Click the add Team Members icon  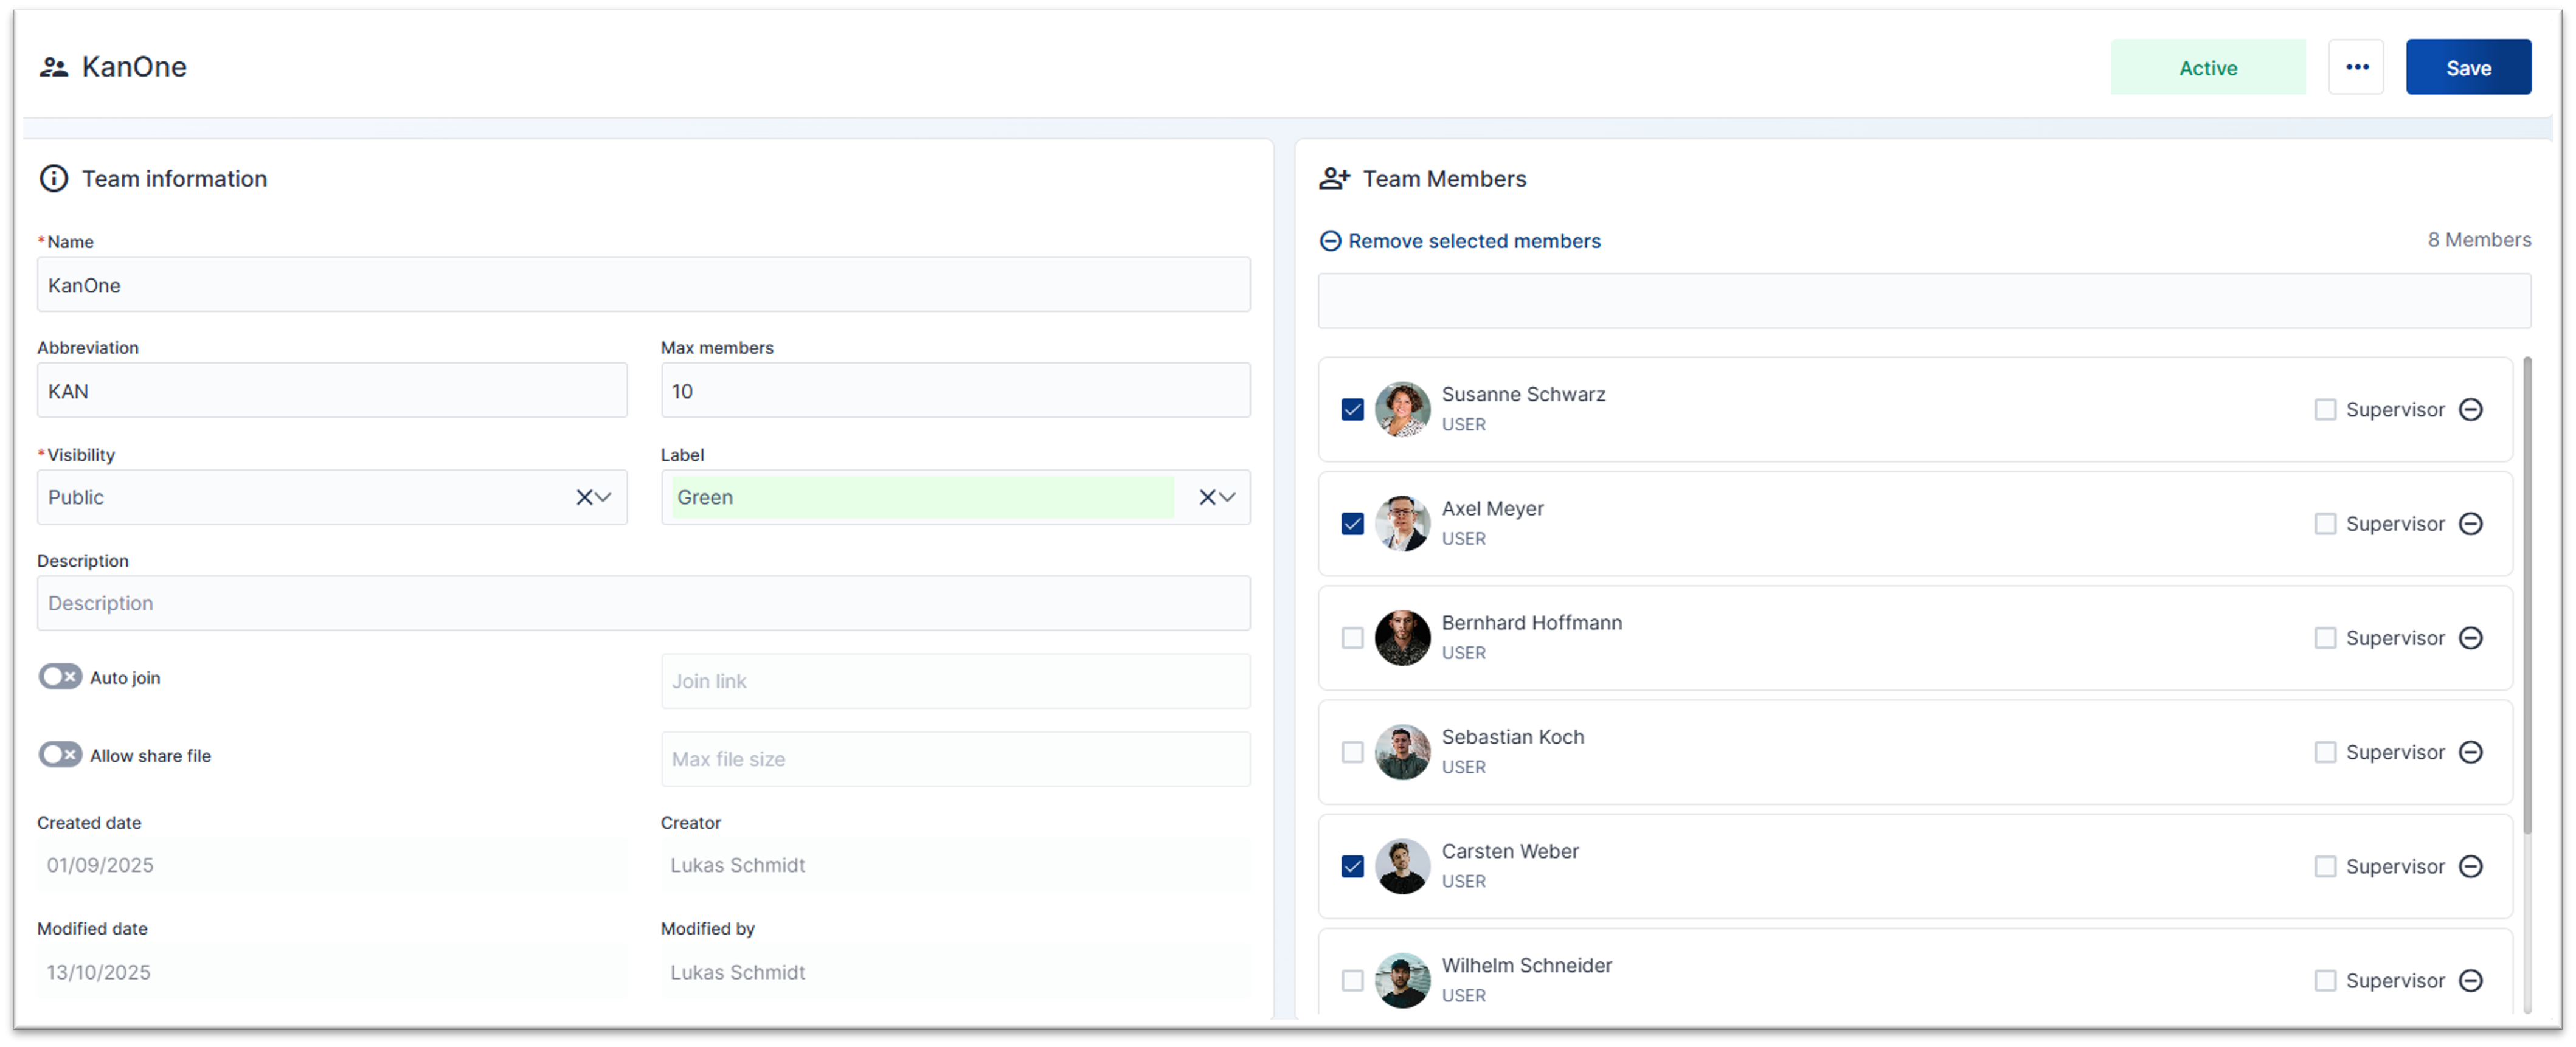click(1333, 177)
